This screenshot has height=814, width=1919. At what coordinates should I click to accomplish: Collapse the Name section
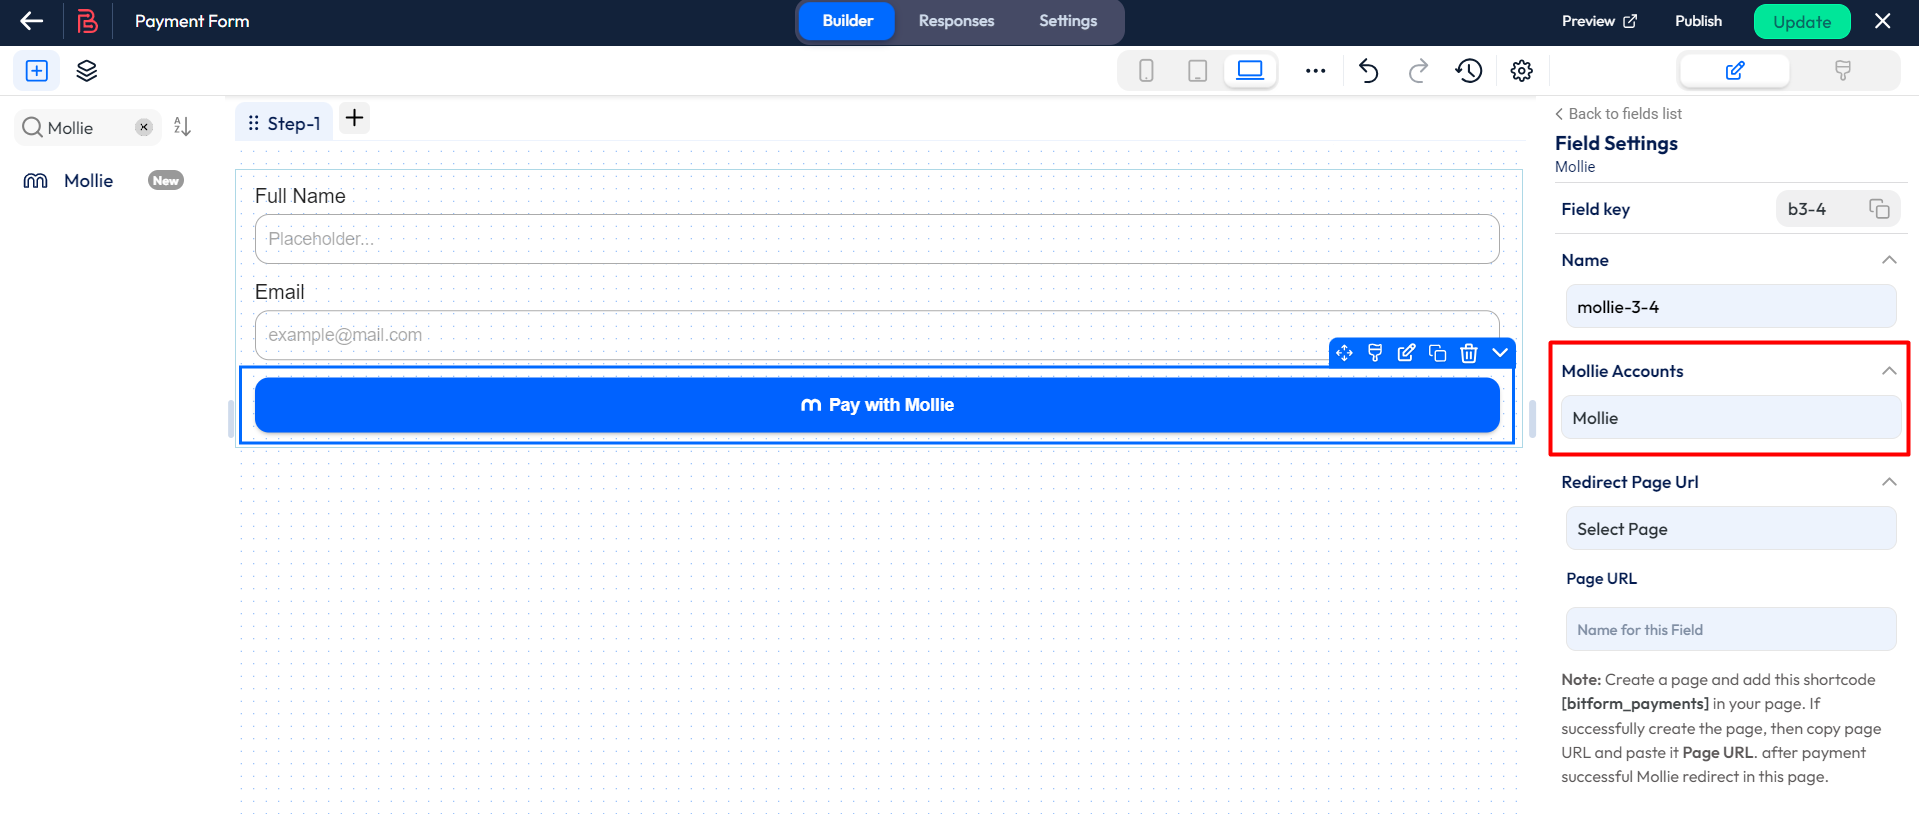[x=1888, y=260]
